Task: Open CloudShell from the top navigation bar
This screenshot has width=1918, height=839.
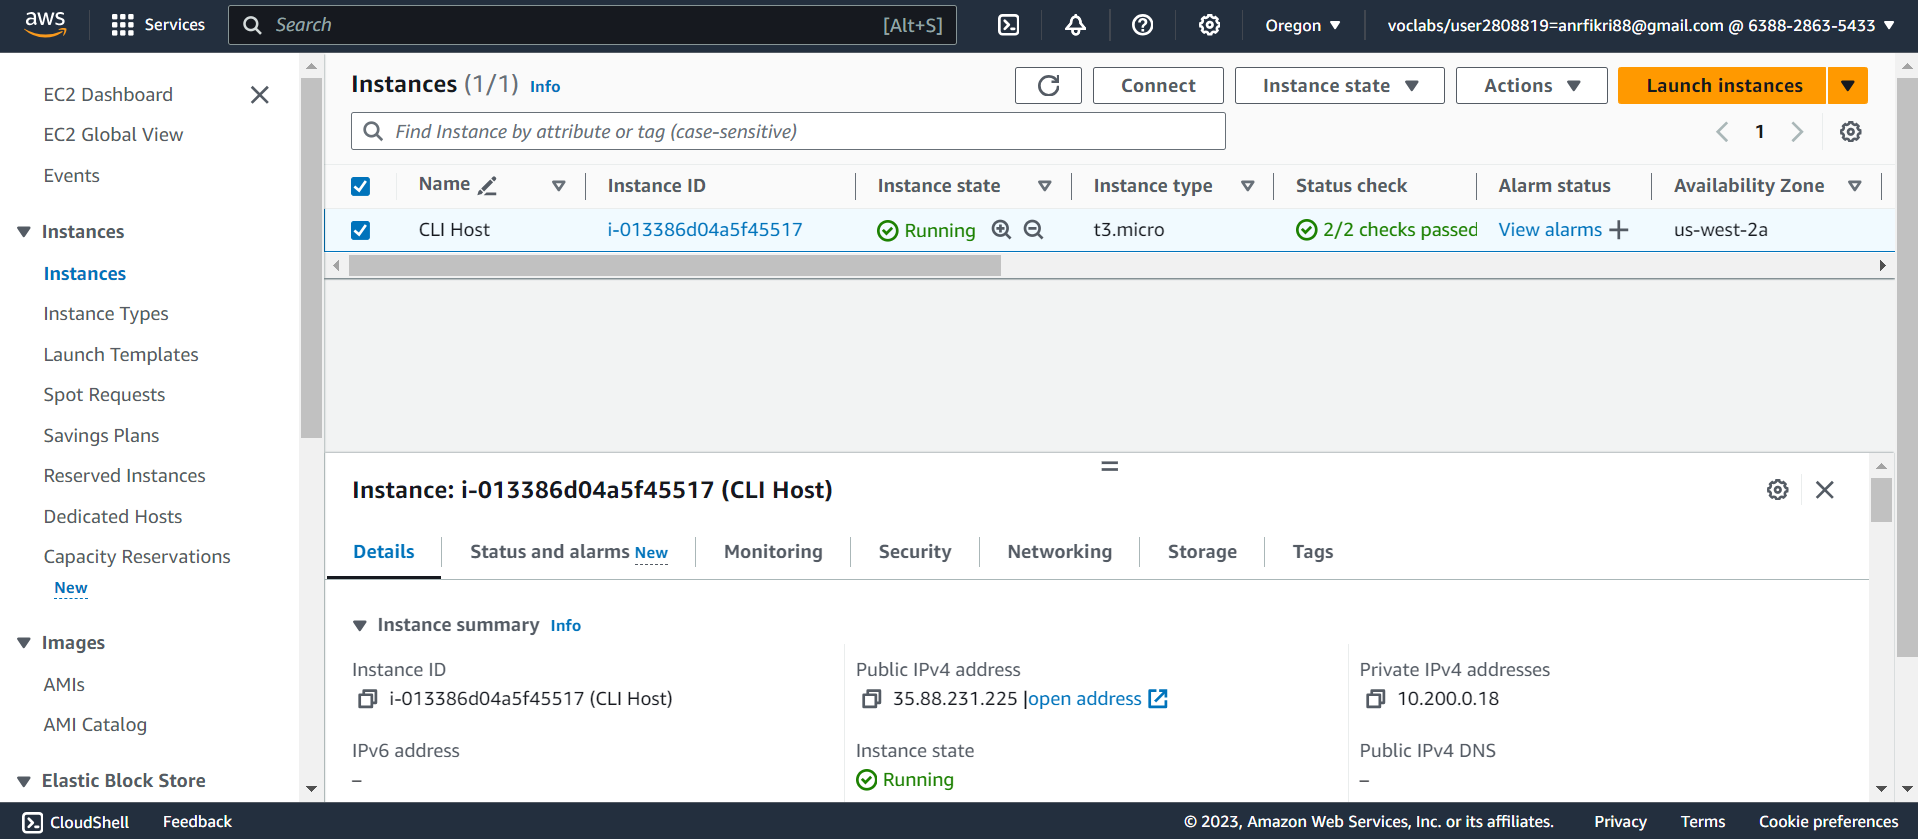Action: pos(1008,25)
